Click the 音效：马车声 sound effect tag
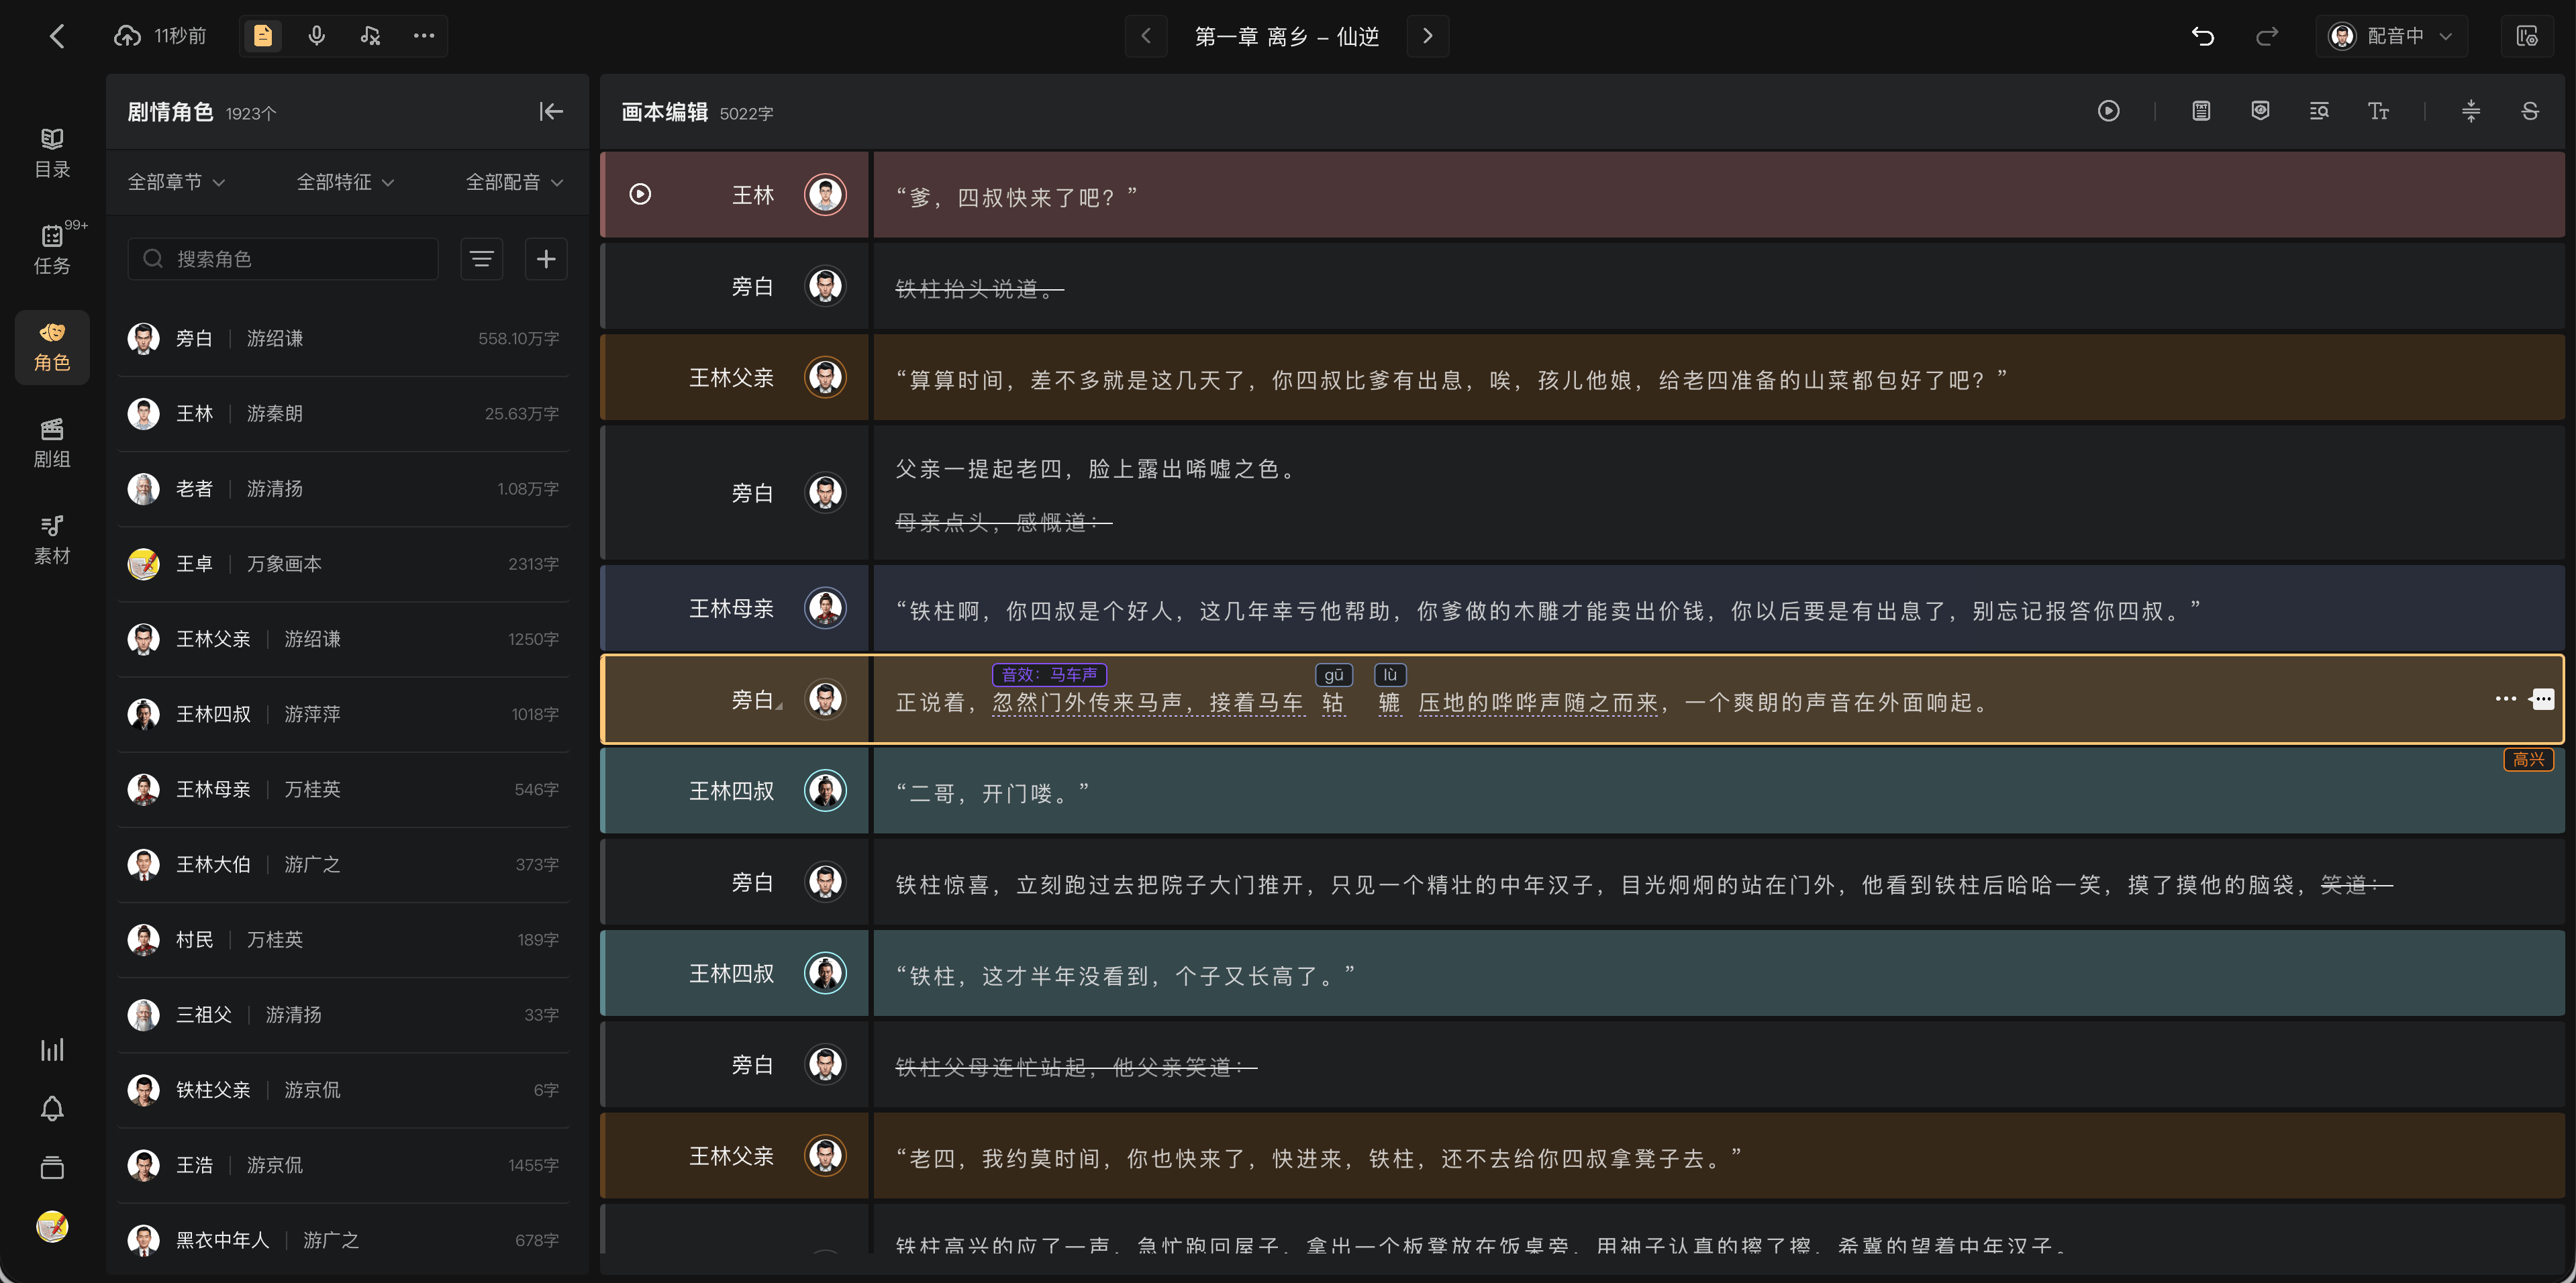The image size is (2576, 1283). [1049, 674]
